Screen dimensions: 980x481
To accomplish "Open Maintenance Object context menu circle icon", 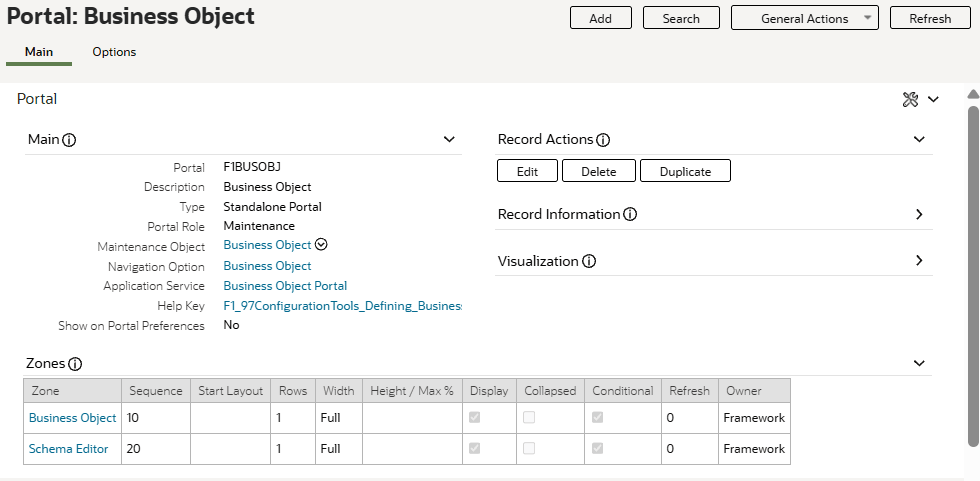I will click(321, 244).
